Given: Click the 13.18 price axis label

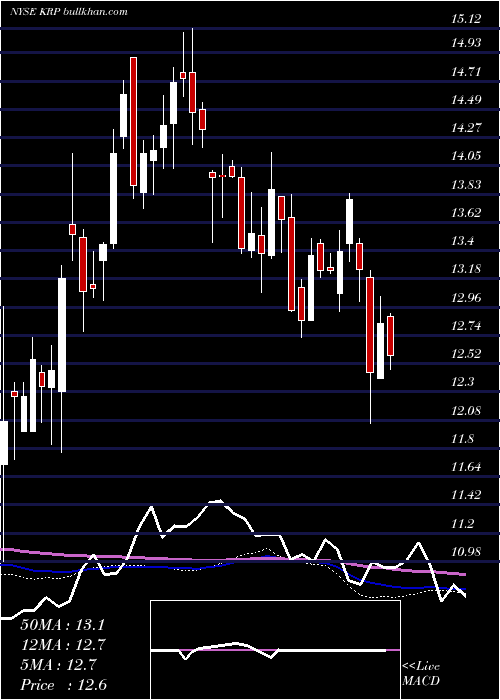Looking at the screenshot, I should [467, 269].
